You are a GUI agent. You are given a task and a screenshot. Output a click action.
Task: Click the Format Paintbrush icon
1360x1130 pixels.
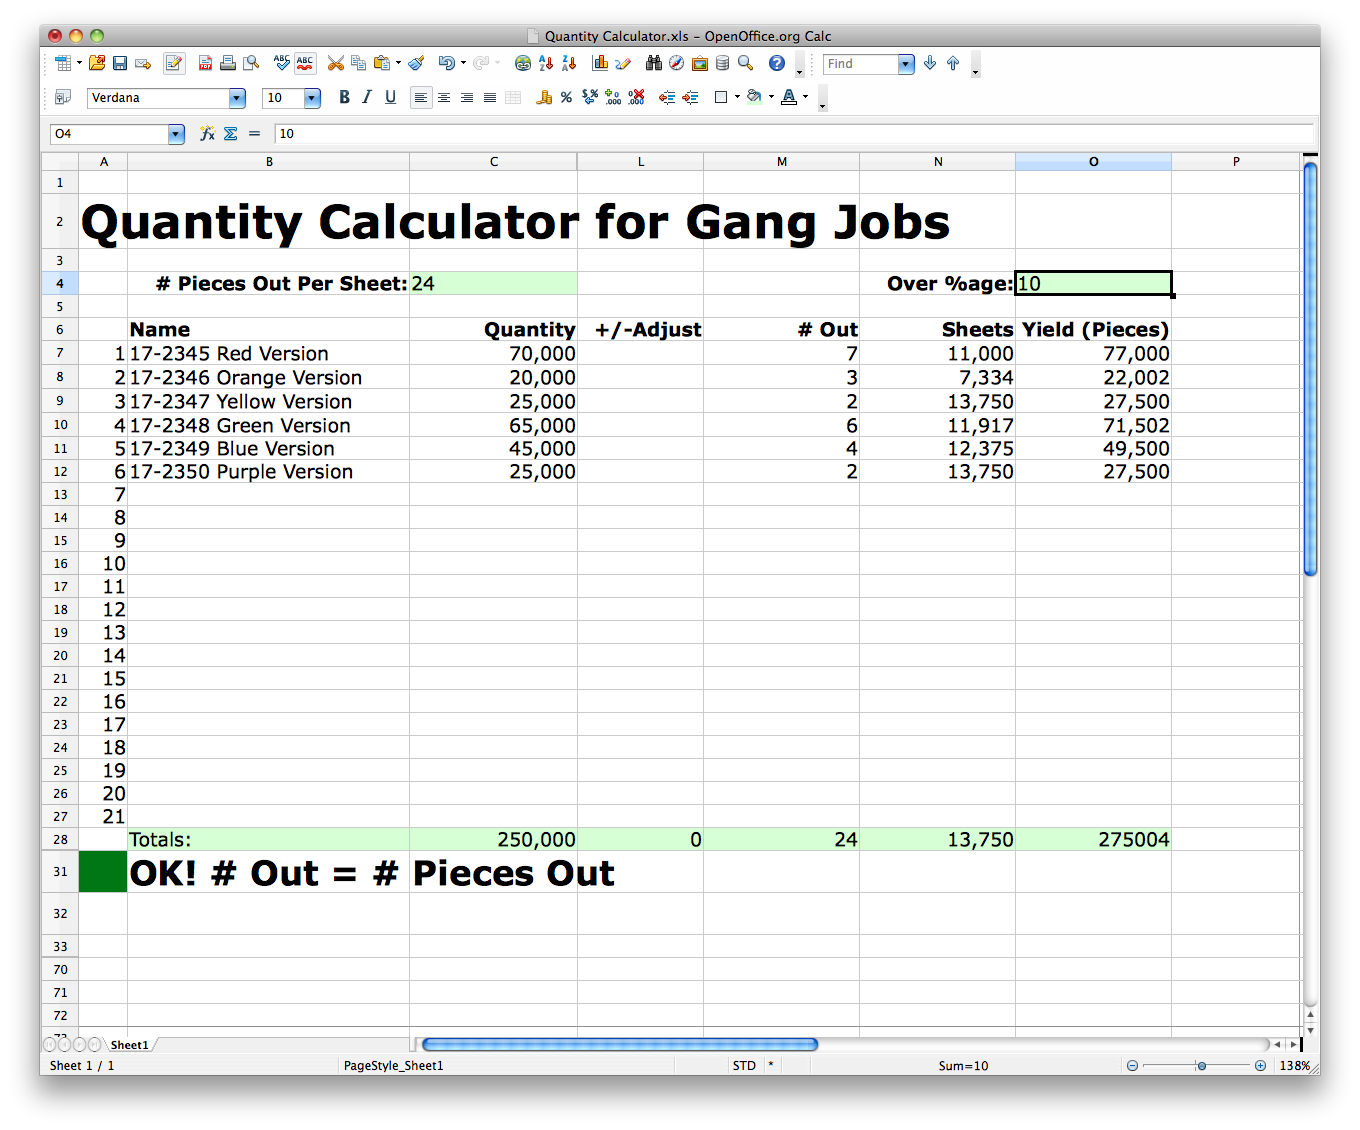(x=416, y=64)
